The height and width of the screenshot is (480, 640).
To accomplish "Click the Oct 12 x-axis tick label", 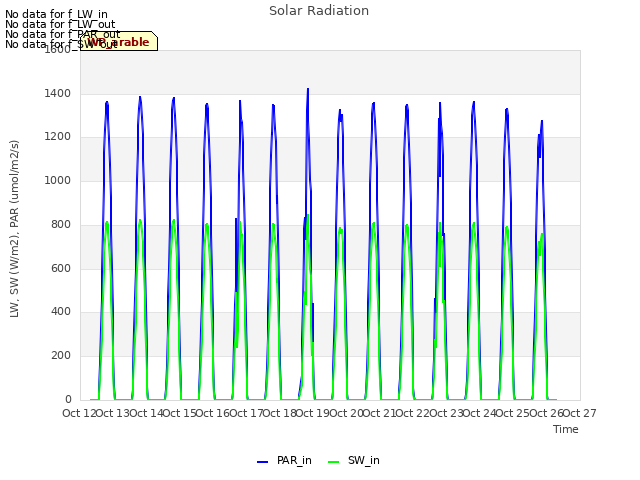I will pos(80,413).
